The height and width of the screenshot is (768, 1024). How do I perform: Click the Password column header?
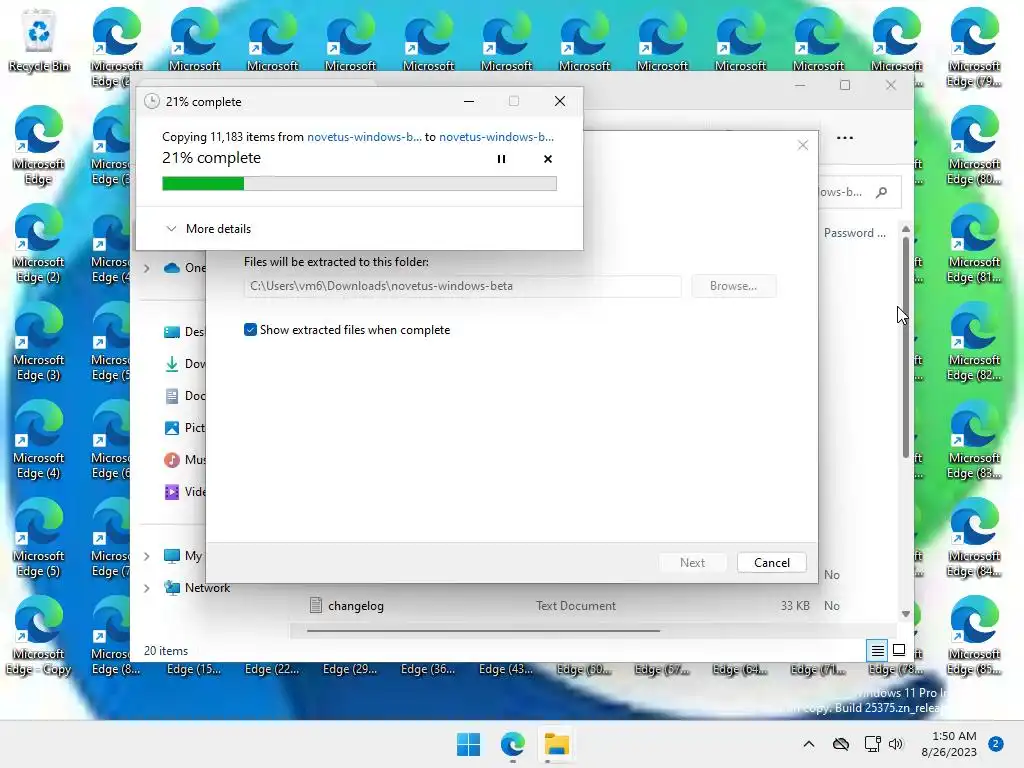(855, 233)
